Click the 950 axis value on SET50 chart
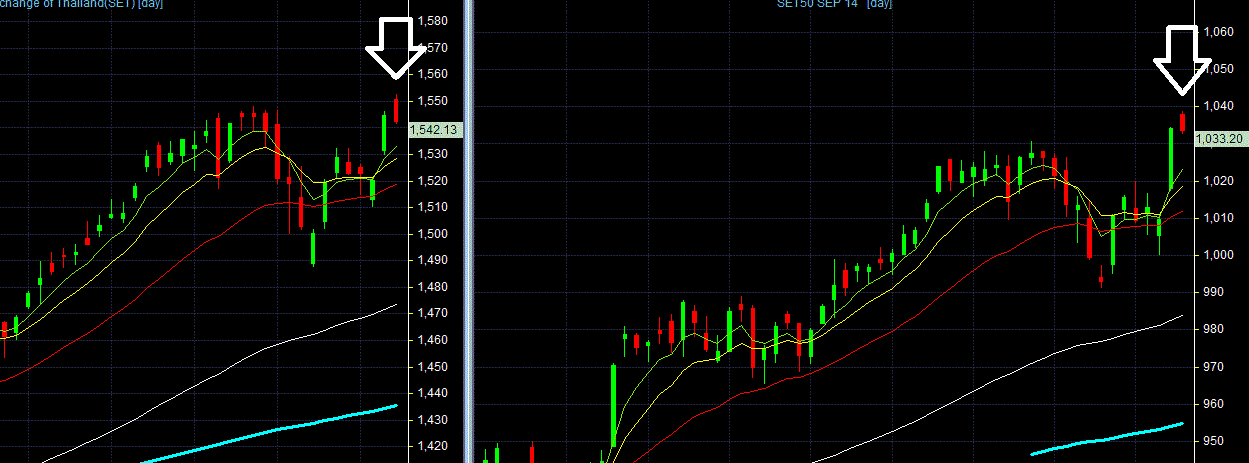 coord(1213,441)
